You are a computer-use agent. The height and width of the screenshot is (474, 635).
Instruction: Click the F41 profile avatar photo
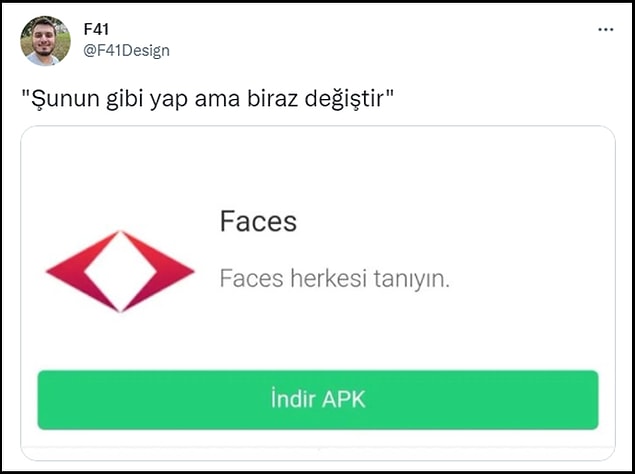(x=45, y=41)
